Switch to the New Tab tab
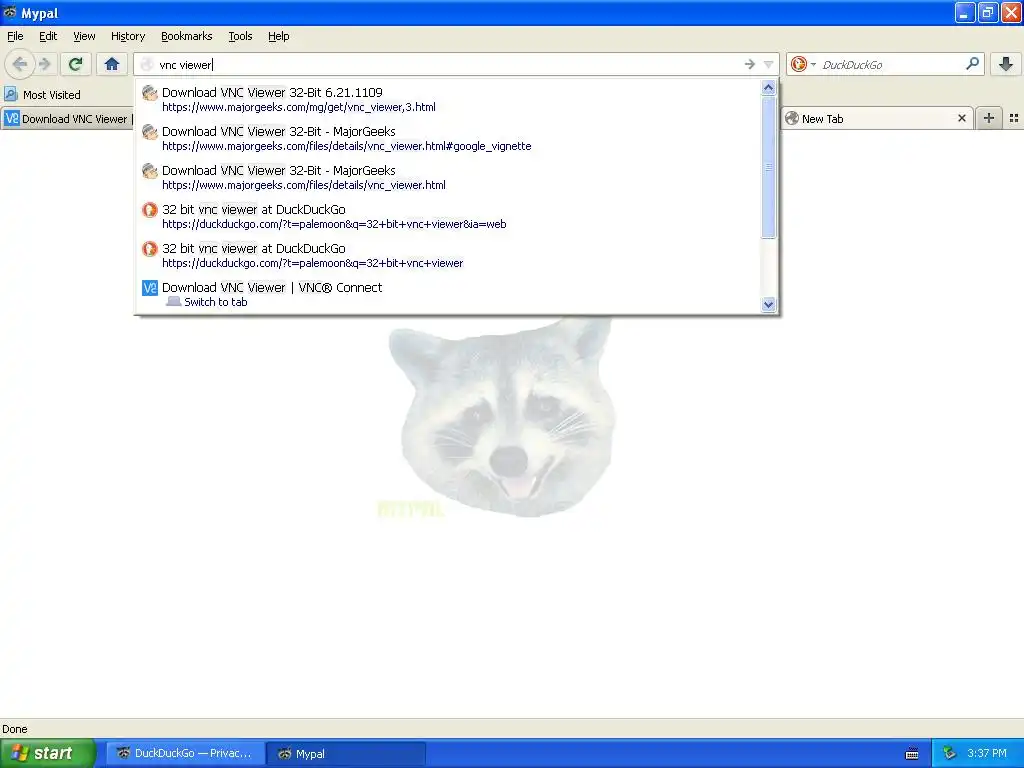 pos(877,119)
